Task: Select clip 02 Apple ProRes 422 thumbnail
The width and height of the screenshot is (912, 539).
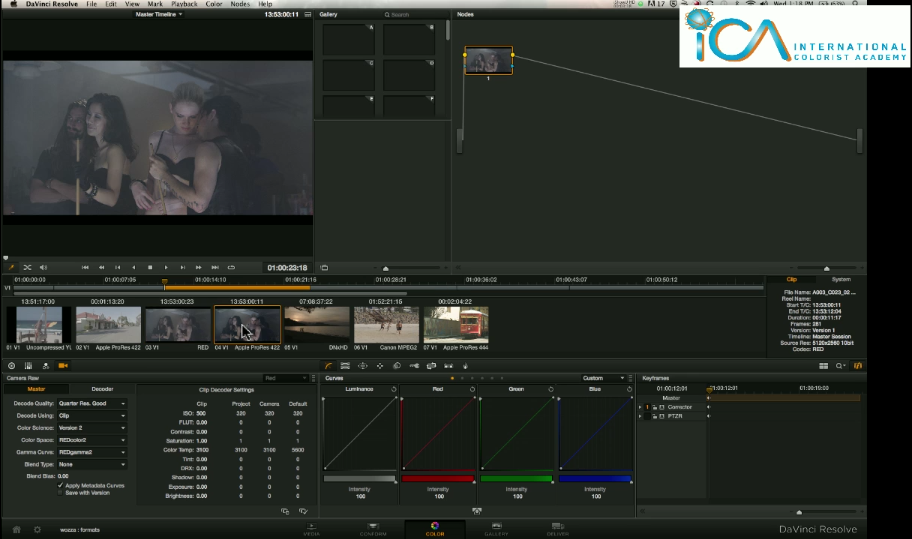Action: (x=108, y=325)
